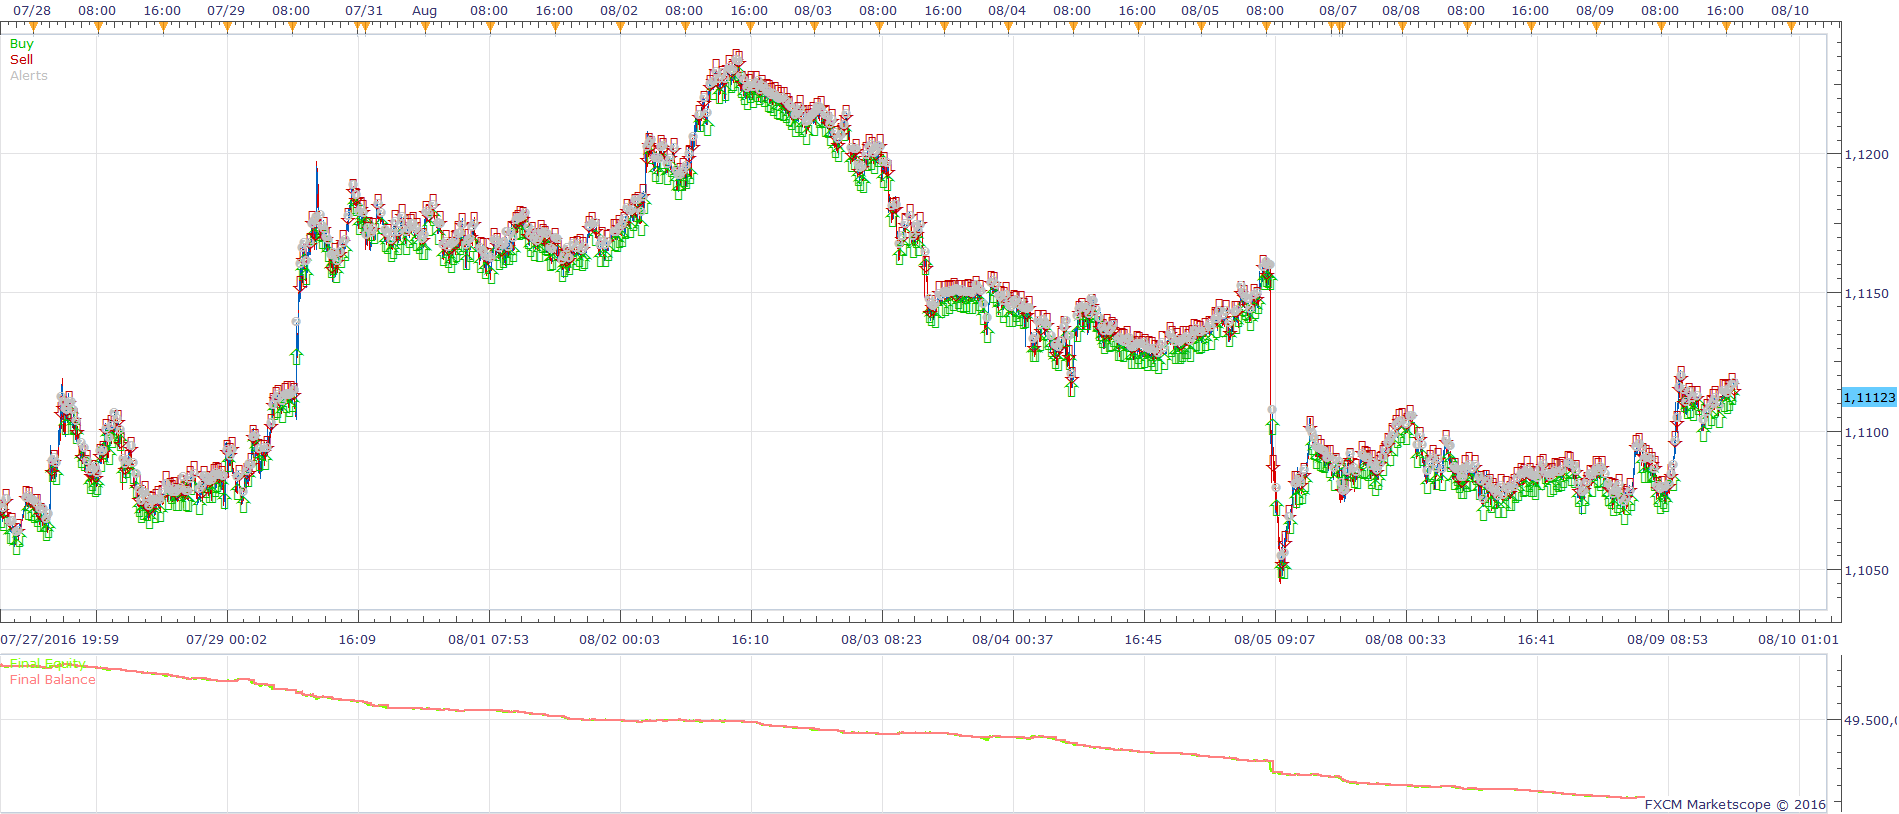1899x814 pixels.
Task: Click the 08/07 date on top axis
Action: pyautogui.click(x=1338, y=11)
